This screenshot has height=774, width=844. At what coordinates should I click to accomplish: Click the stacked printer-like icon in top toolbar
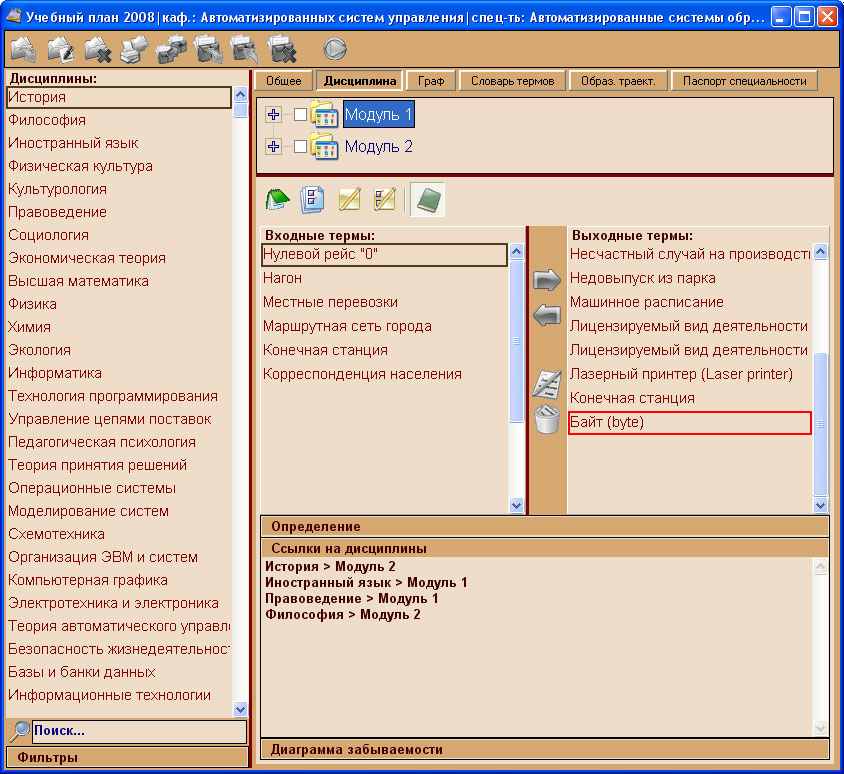pyautogui.click(x=134, y=49)
